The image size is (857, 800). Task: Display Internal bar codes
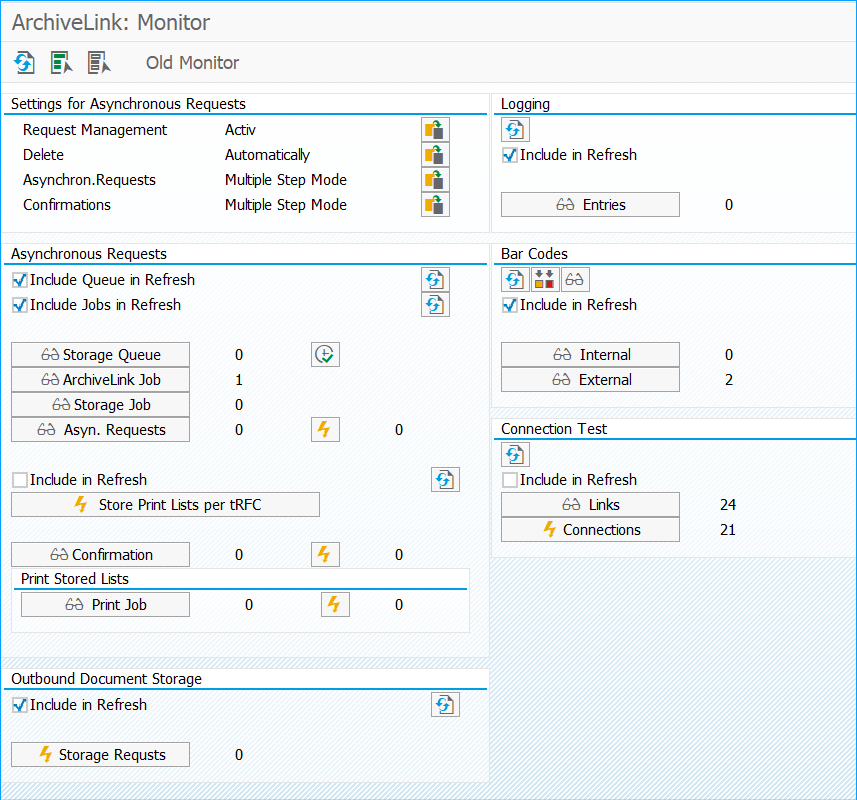(x=590, y=355)
